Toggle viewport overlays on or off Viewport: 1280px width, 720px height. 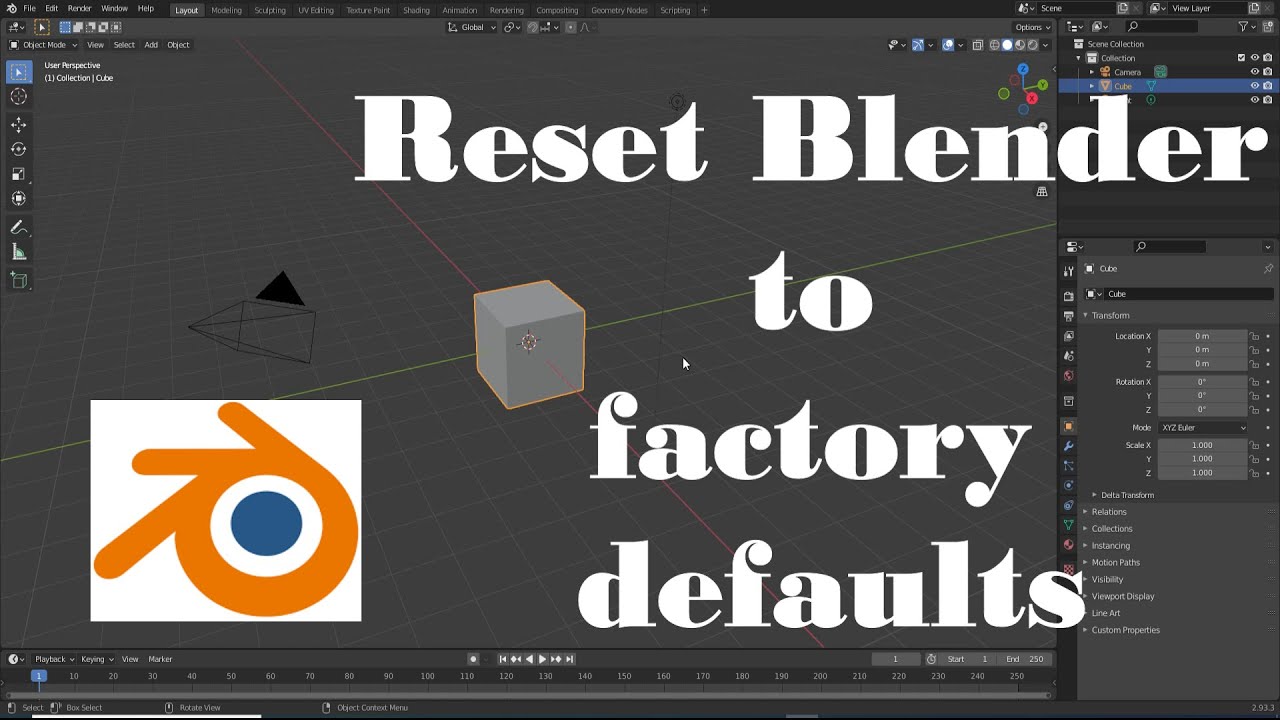(x=947, y=45)
